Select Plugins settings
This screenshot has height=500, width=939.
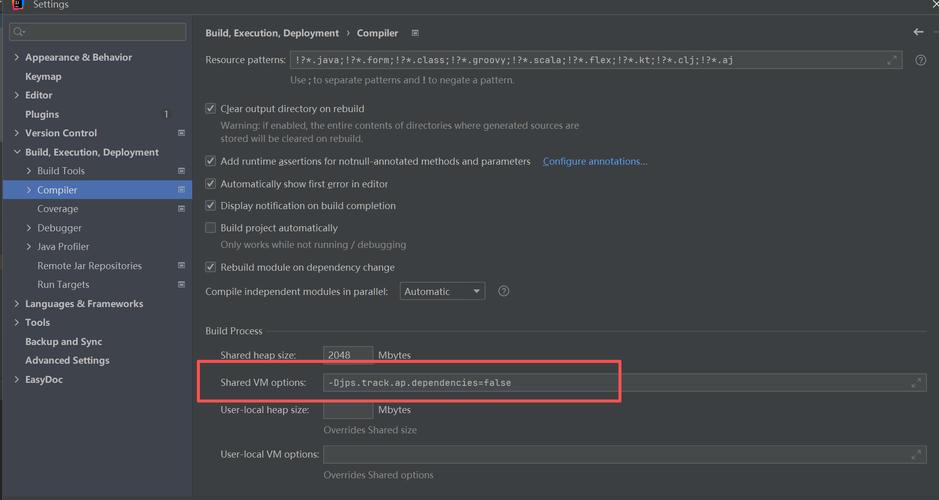tap(42, 114)
